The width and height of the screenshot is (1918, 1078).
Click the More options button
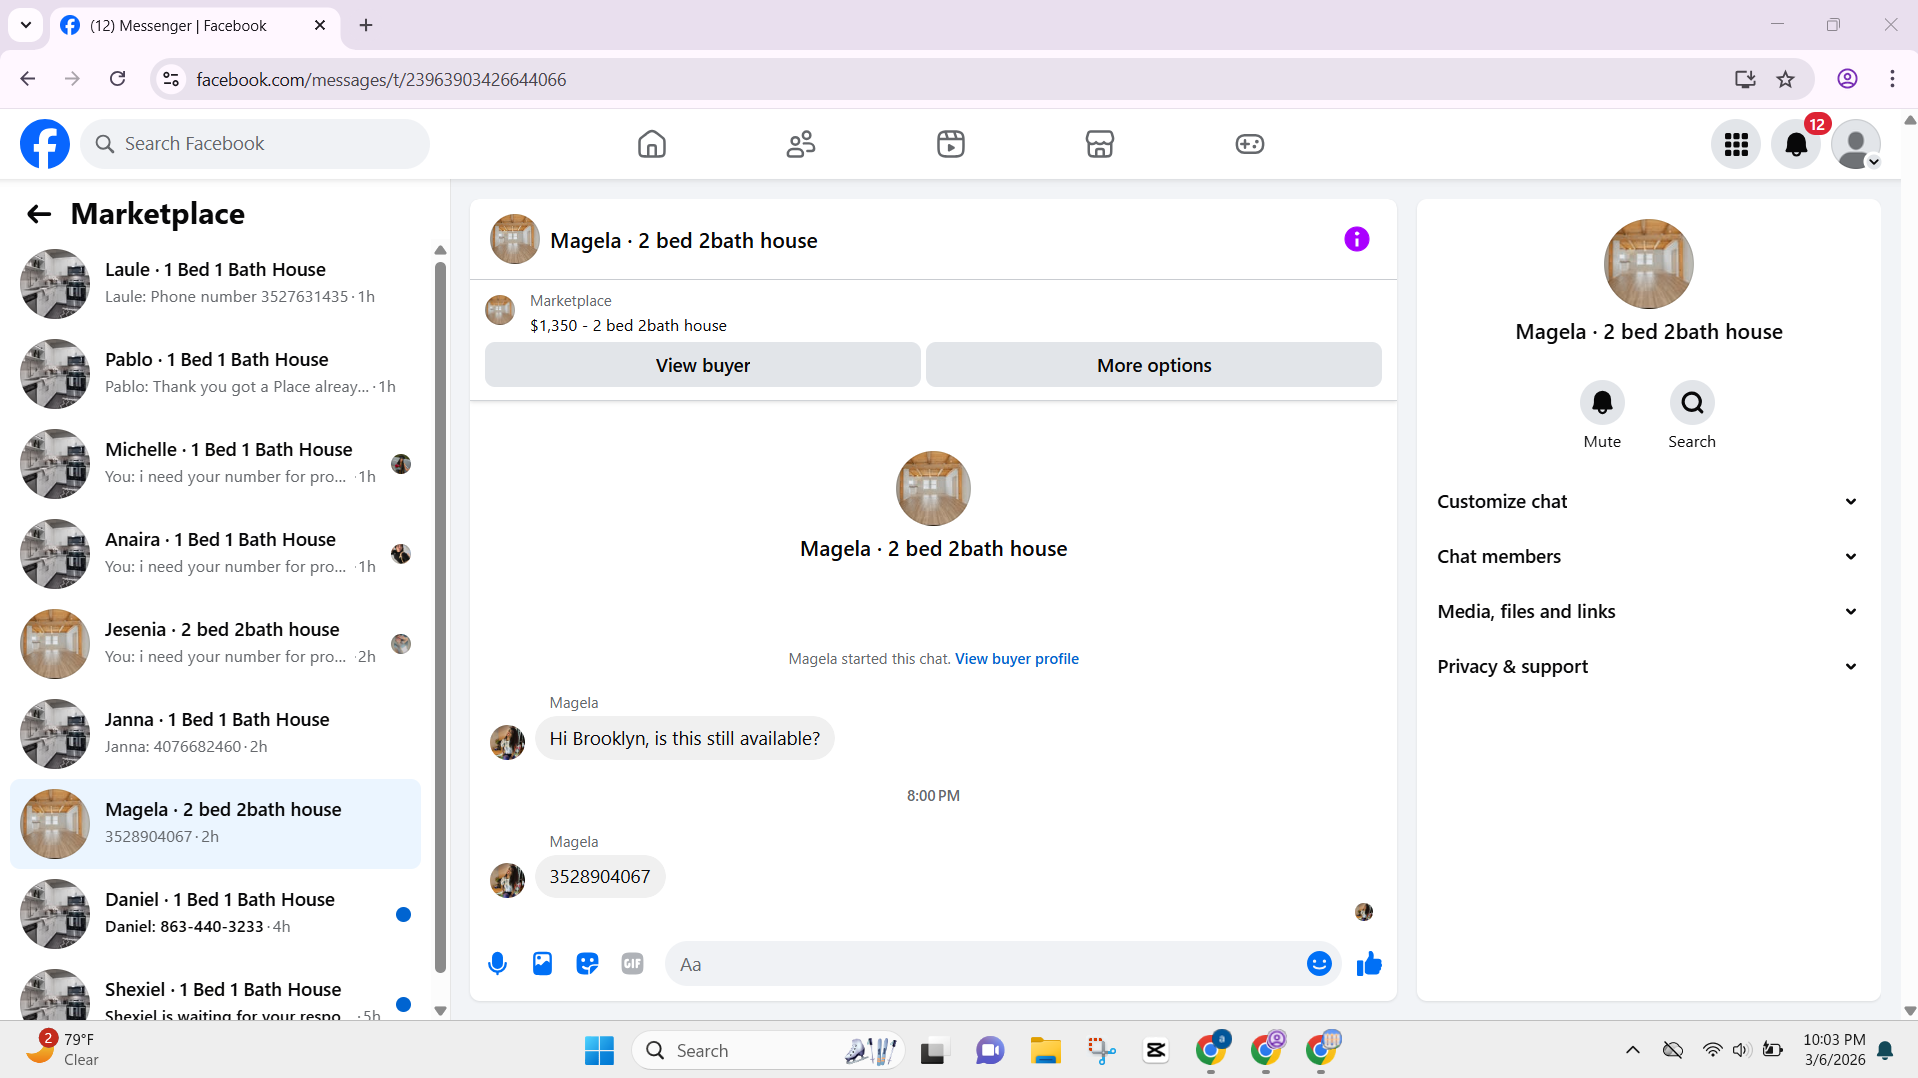pyautogui.click(x=1153, y=365)
